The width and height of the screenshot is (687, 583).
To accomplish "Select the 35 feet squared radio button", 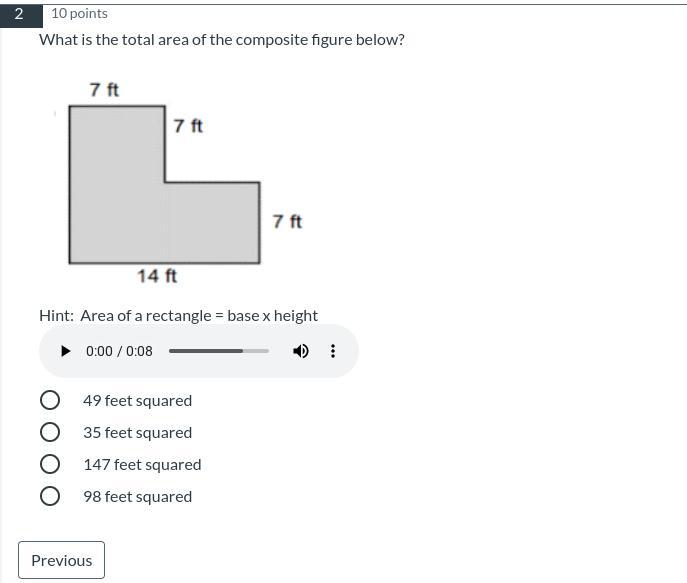I will click(x=50, y=432).
